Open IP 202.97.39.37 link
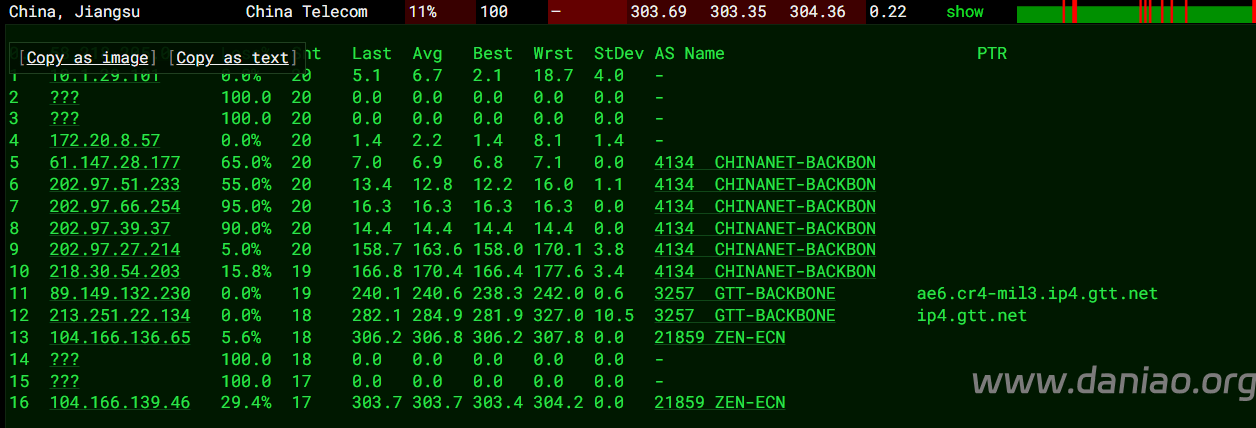 tap(110, 228)
